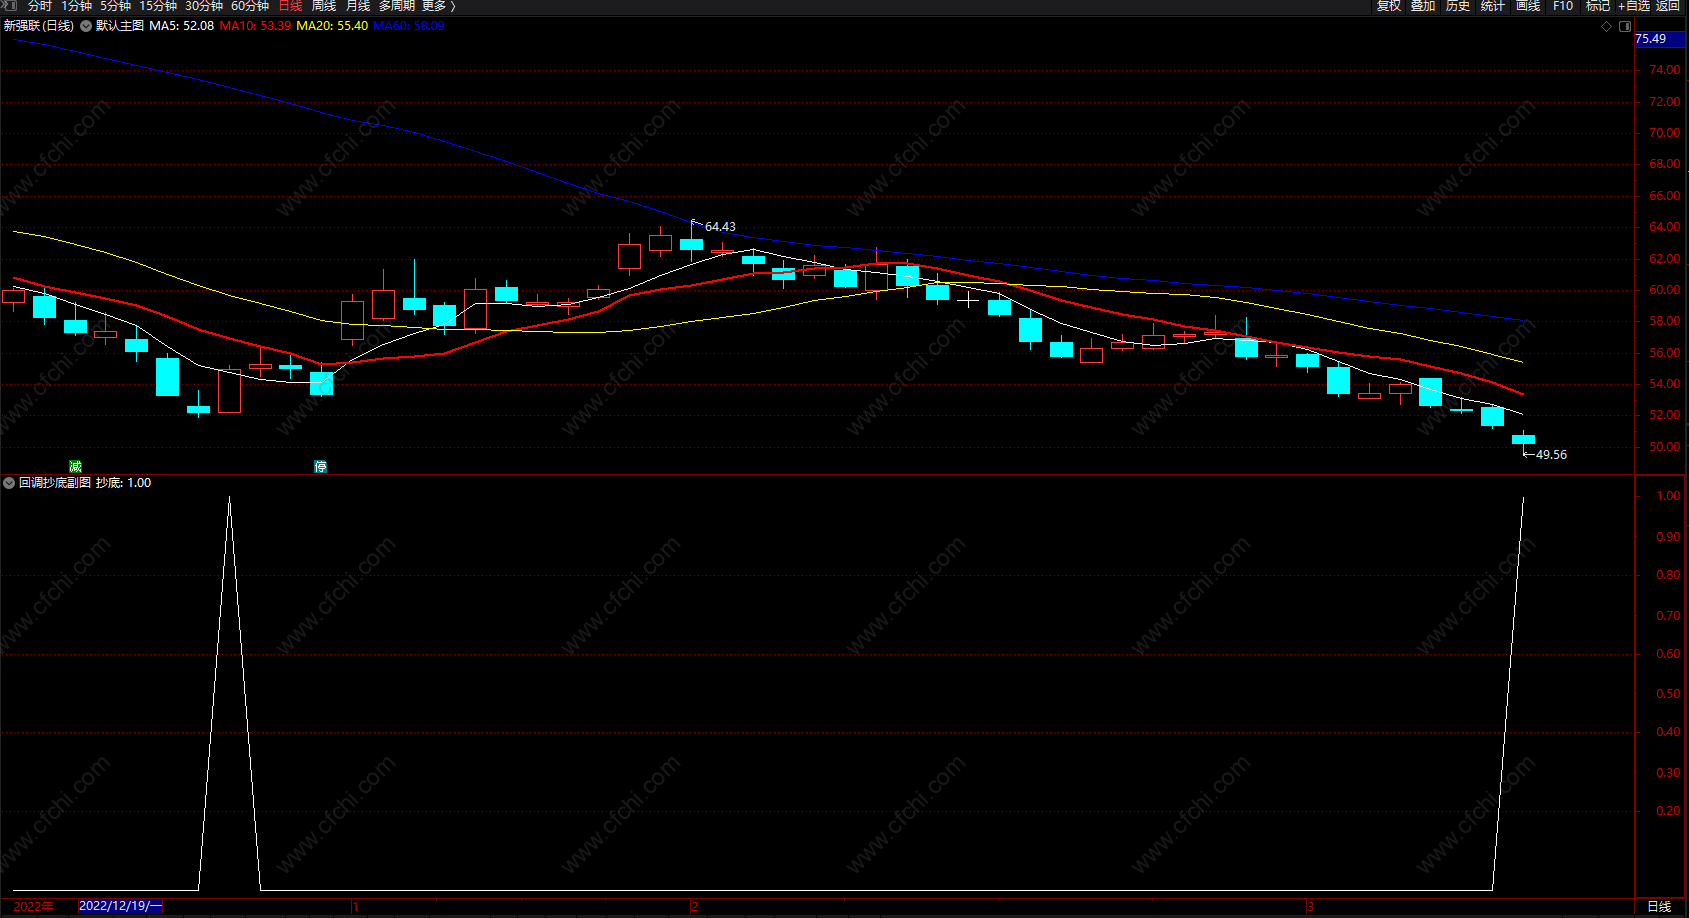Open the 多周期 multi-period view

click(x=396, y=6)
